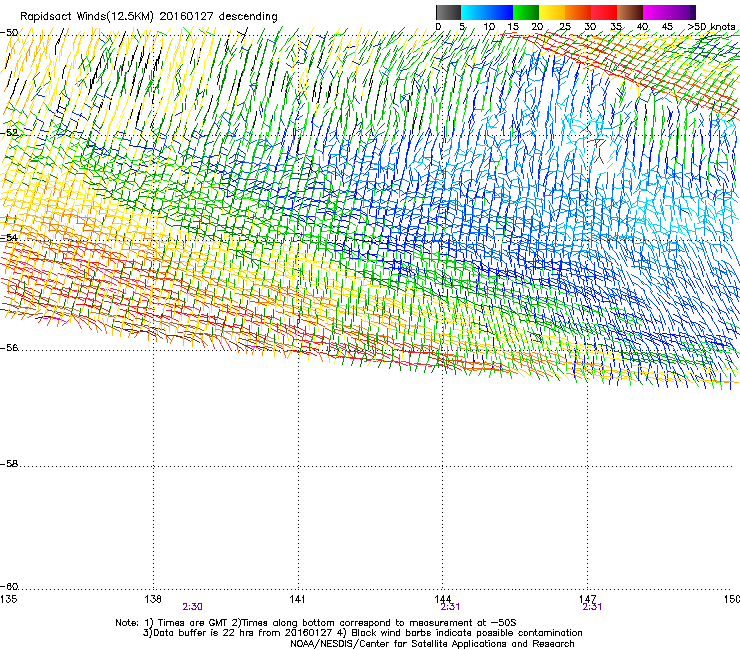Click the magenta 40-45 knots legend swatch
This screenshot has height=650, width=740.
pos(656,12)
